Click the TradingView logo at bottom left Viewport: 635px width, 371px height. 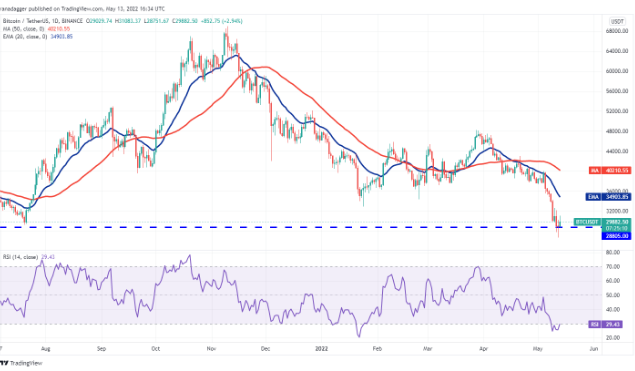(21, 363)
